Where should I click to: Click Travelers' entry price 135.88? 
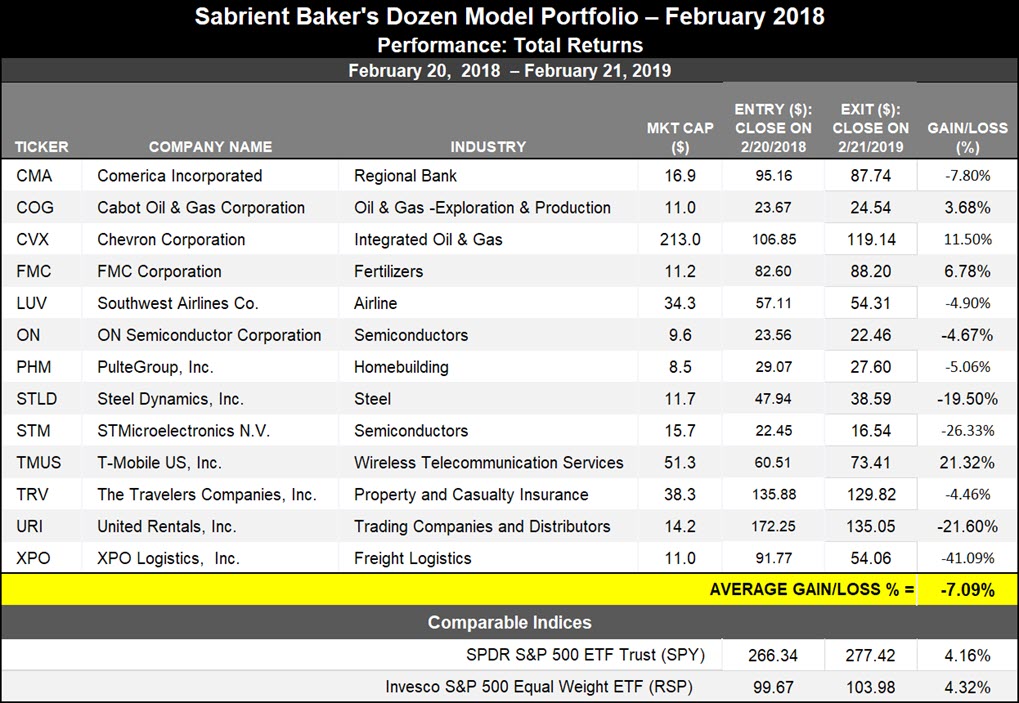[773, 494]
